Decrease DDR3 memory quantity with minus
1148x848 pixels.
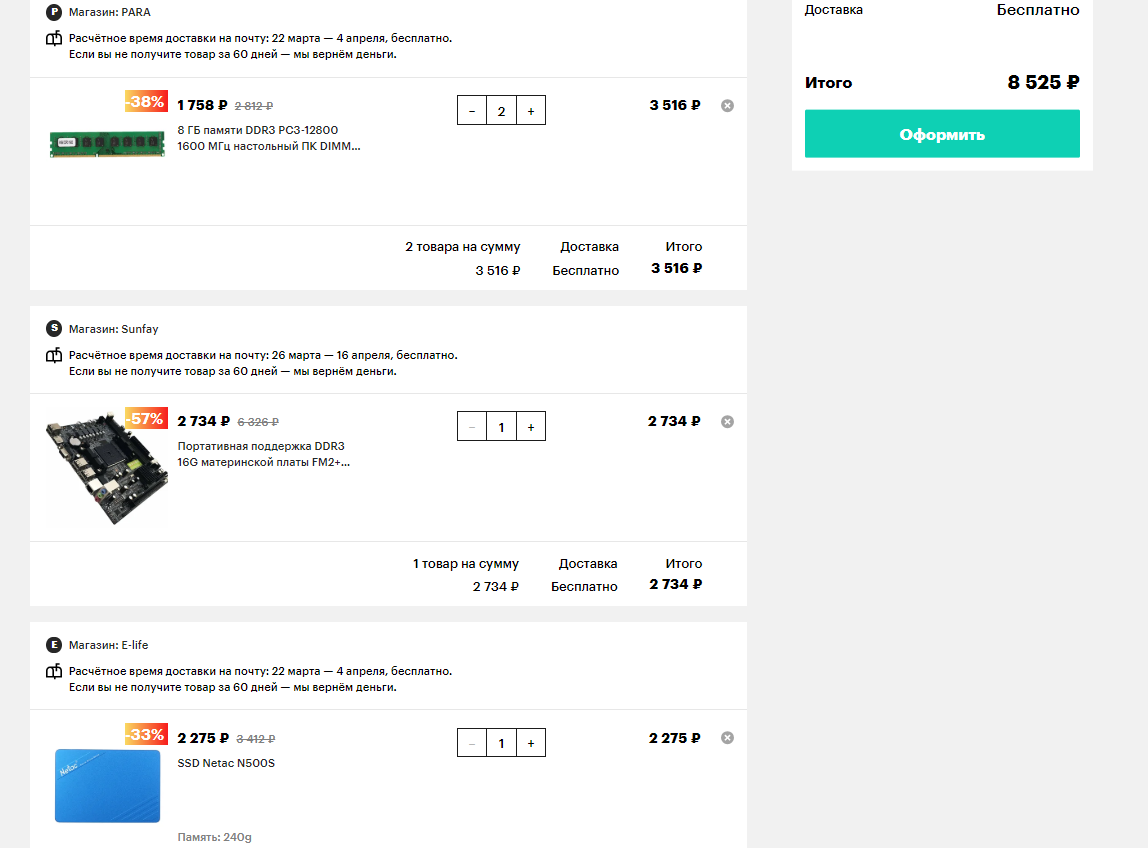[x=472, y=111]
